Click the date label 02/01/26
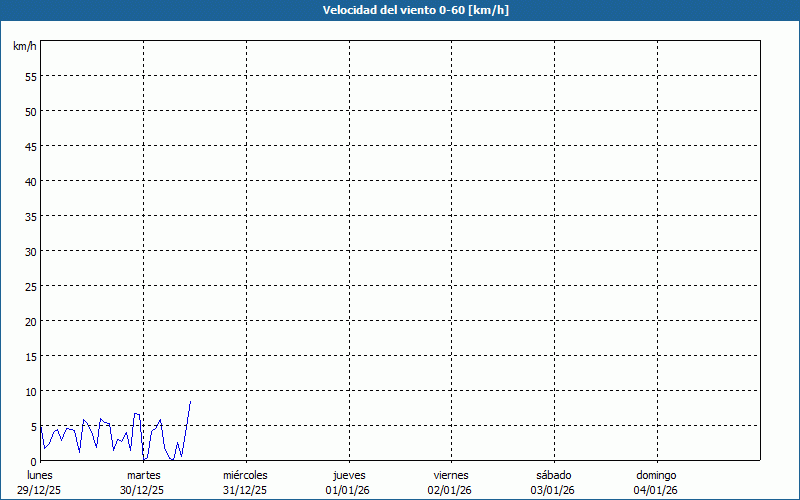The width and height of the screenshot is (800, 500). 450,490
